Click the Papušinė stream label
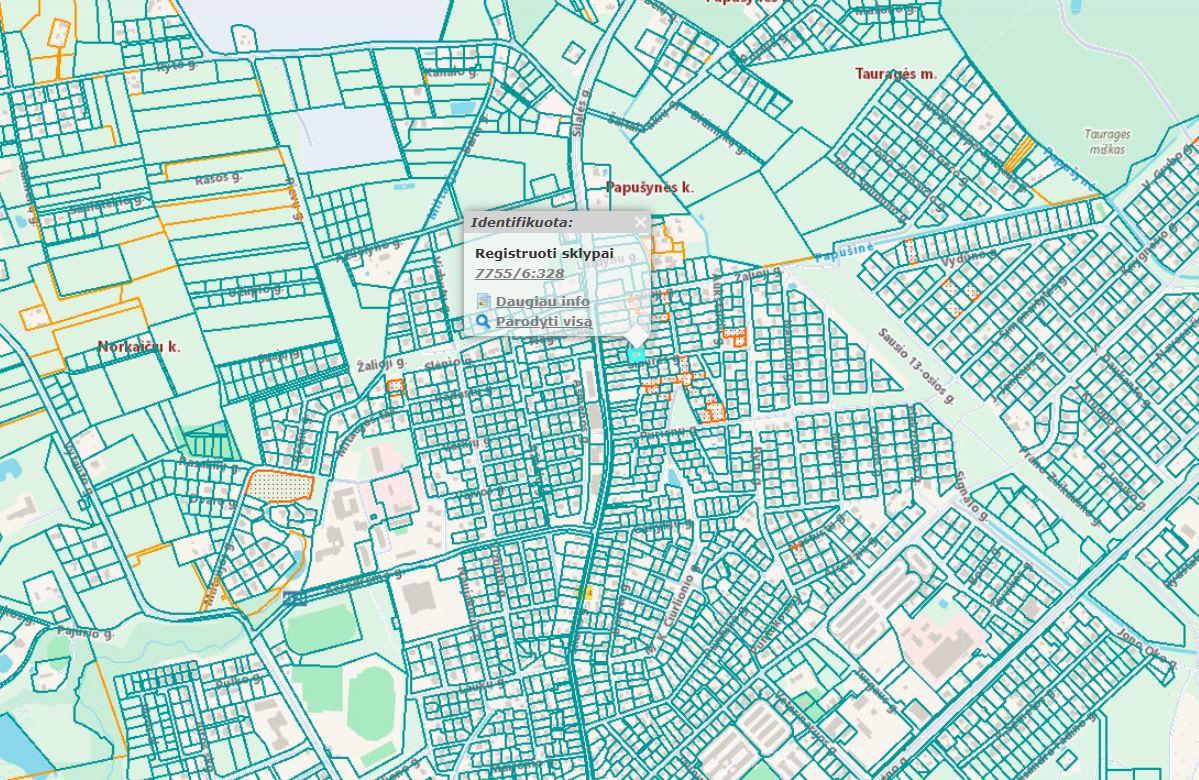The height and width of the screenshot is (780, 1199). (x=843, y=252)
